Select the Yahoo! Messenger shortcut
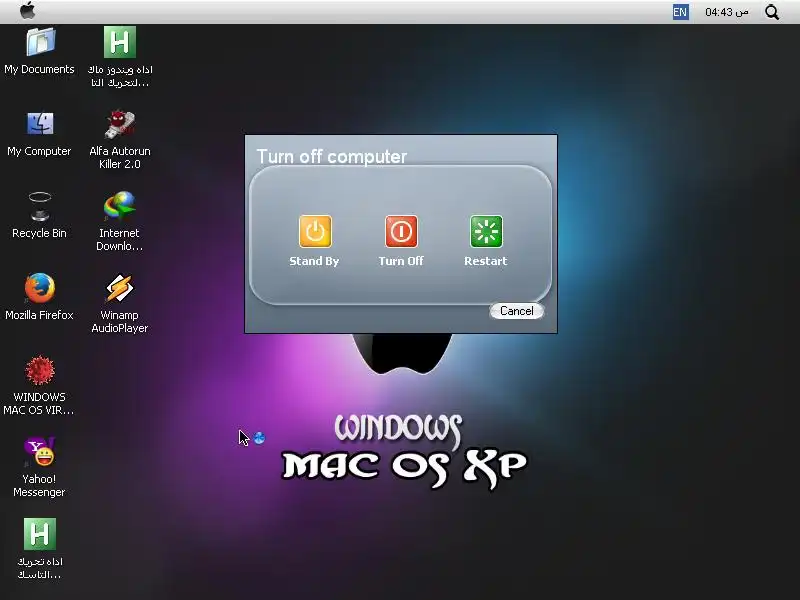Viewport: 800px width, 600px height. pyautogui.click(x=40, y=452)
